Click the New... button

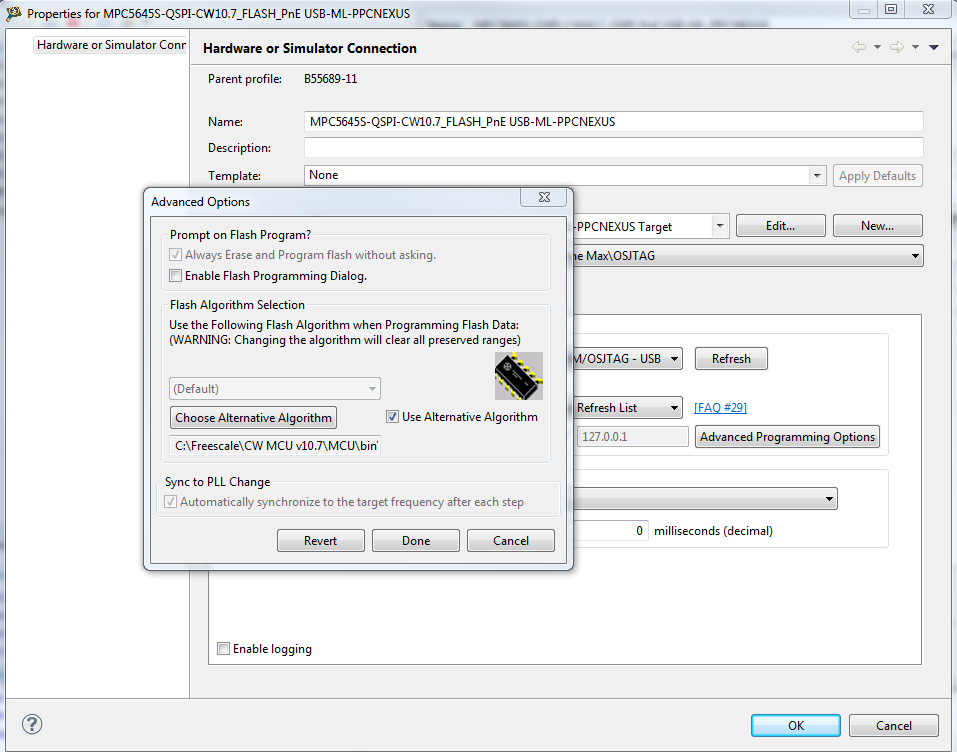(877, 226)
